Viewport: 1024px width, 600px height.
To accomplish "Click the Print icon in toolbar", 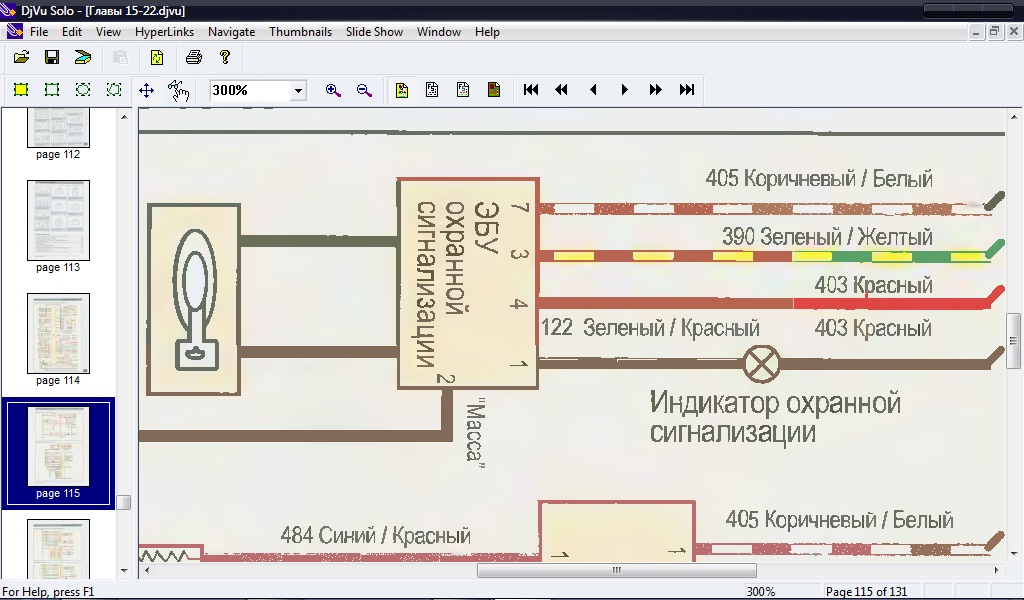I will click(x=194, y=58).
